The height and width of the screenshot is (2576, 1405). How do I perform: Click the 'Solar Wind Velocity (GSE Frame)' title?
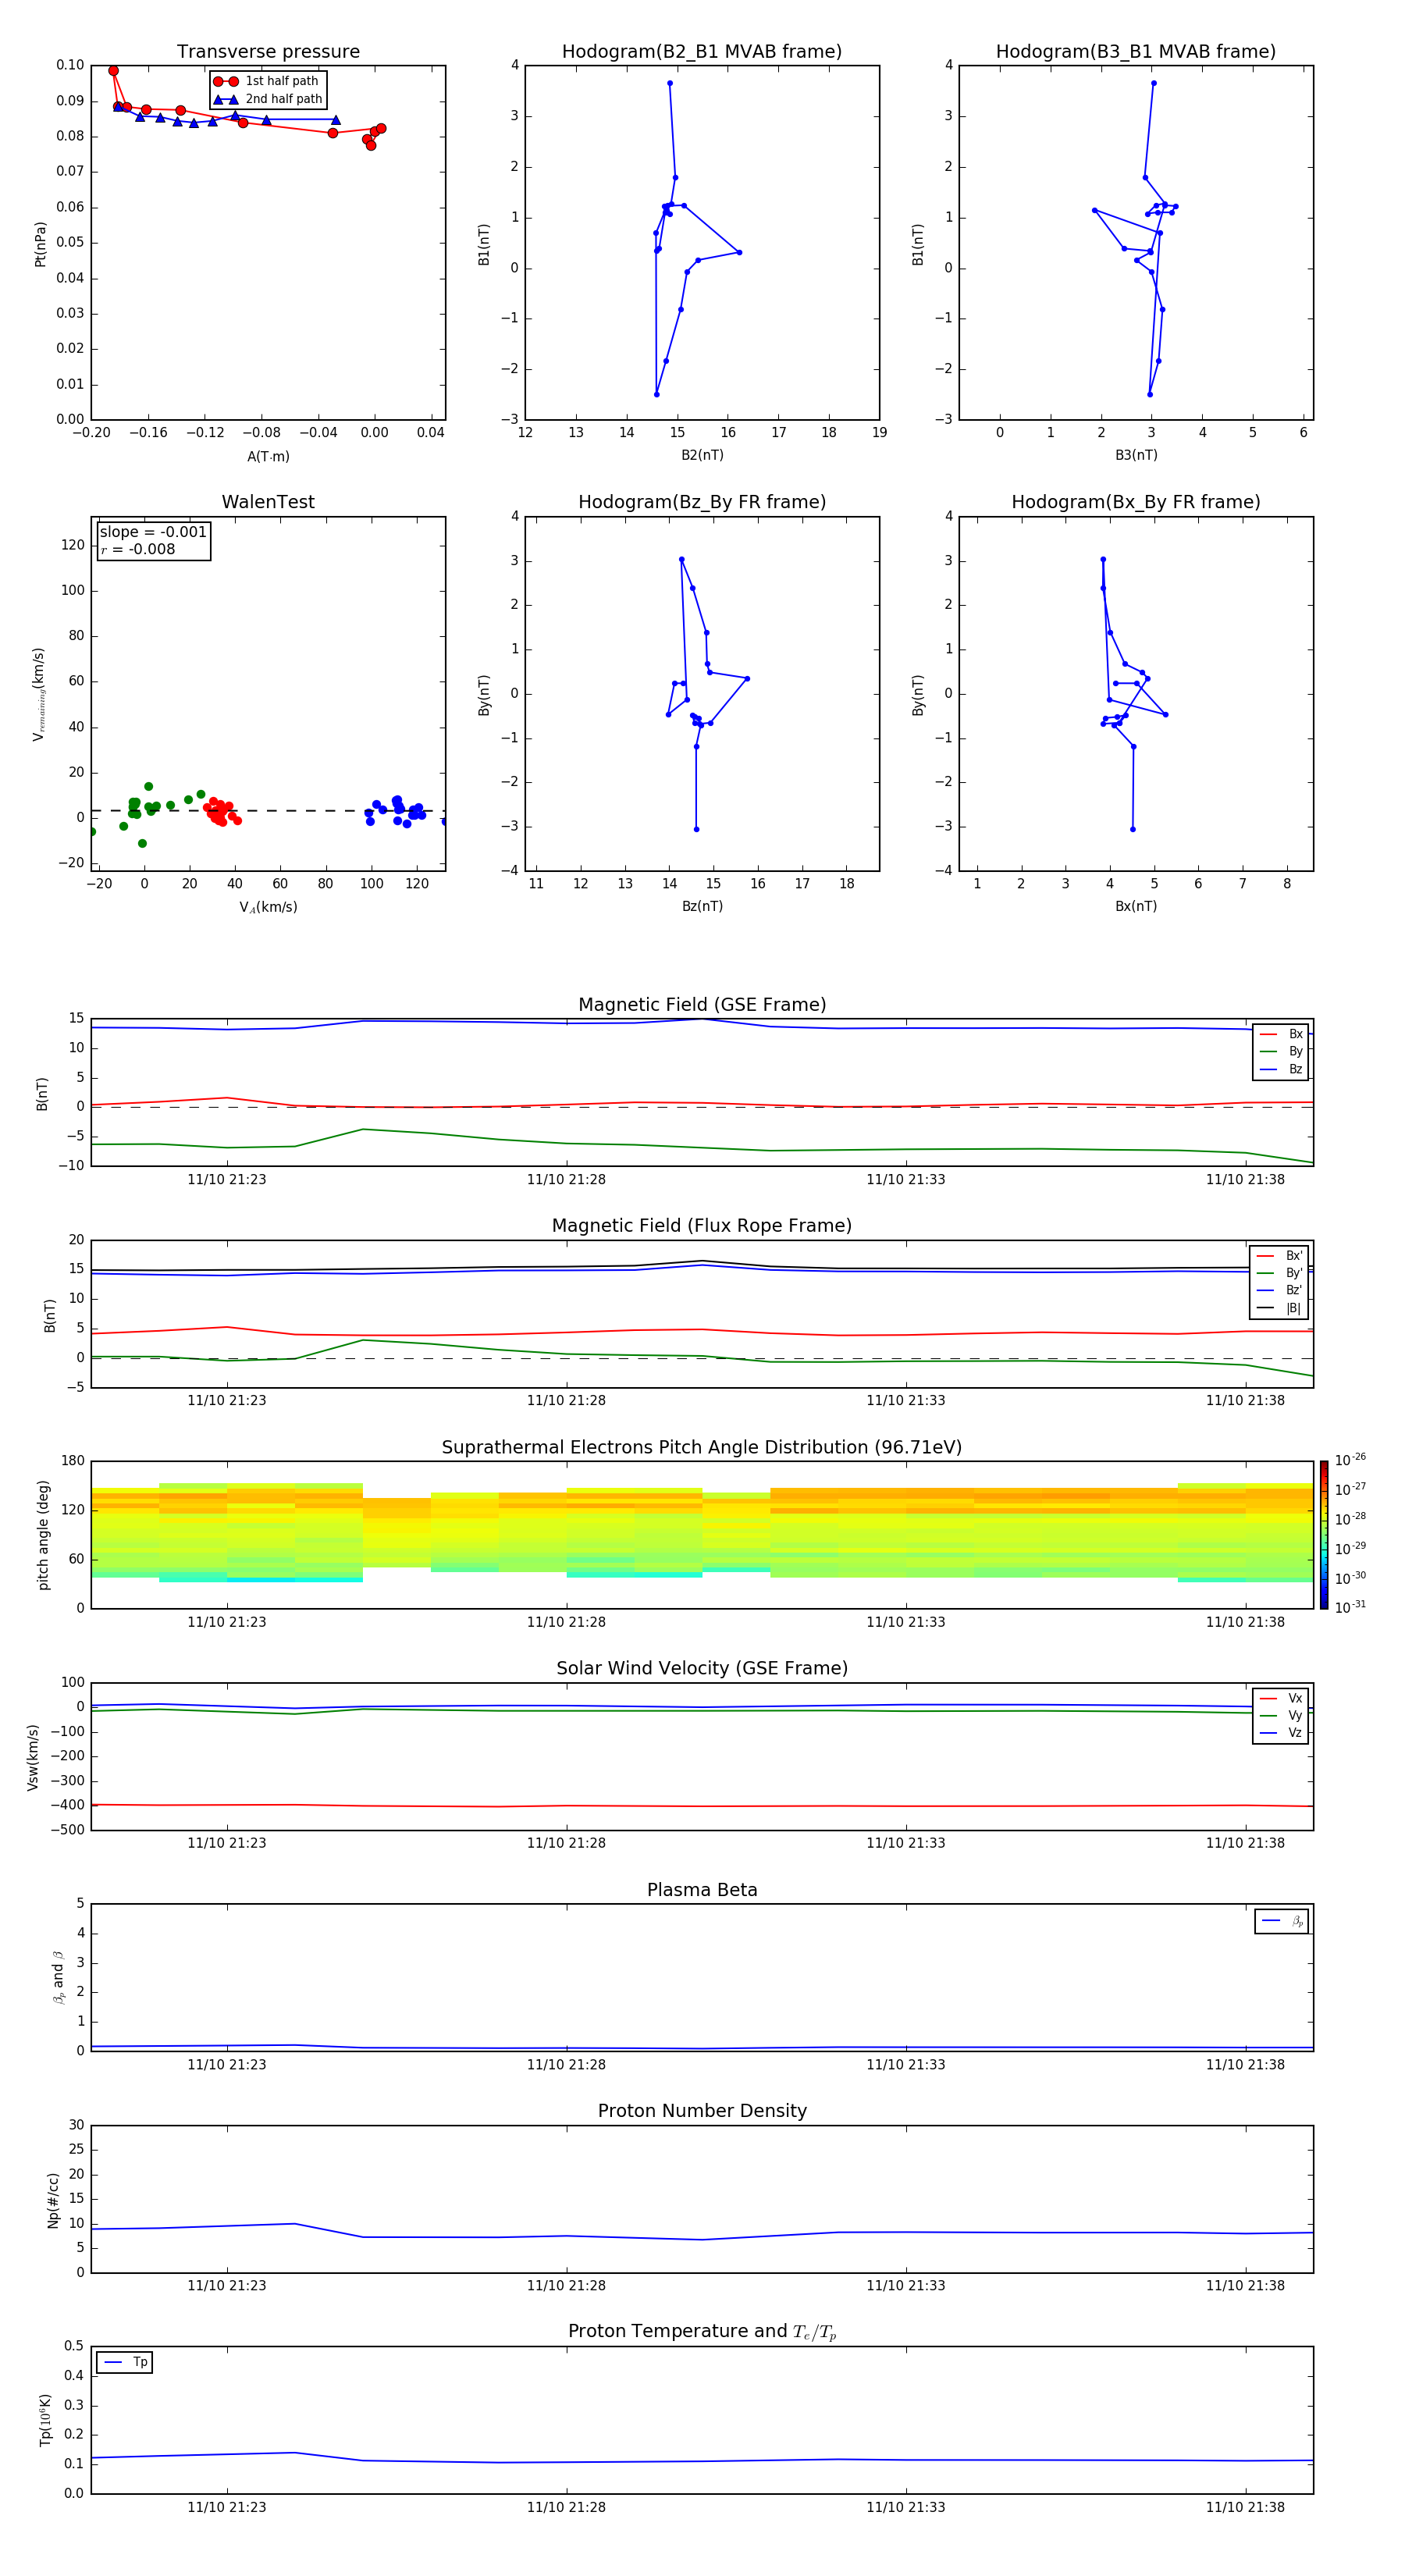click(x=702, y=1669)
